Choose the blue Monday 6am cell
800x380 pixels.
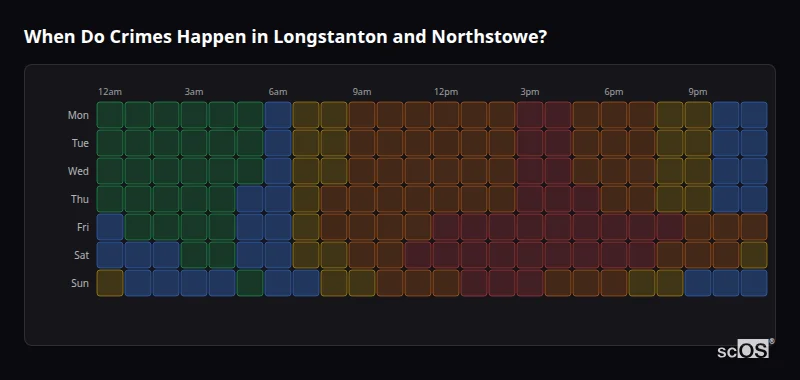click(x=278, y=115)
